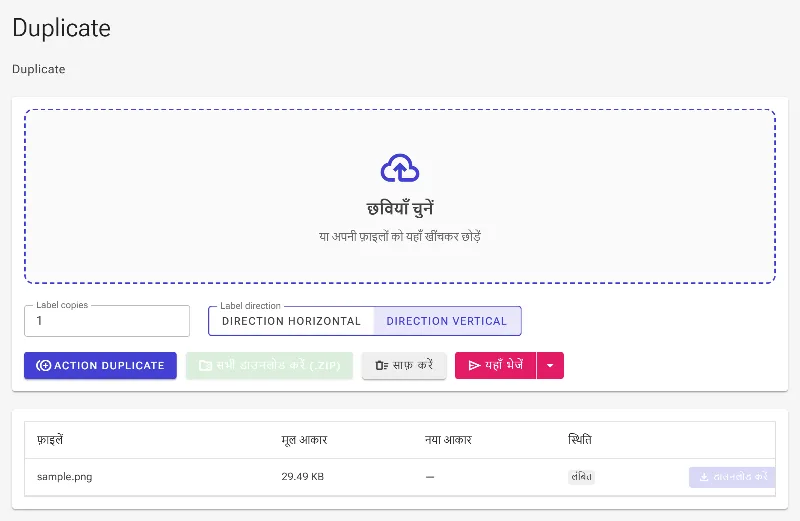Click the sample.png file name
This screenshot has height=521, width=800.
click(65, 477)
